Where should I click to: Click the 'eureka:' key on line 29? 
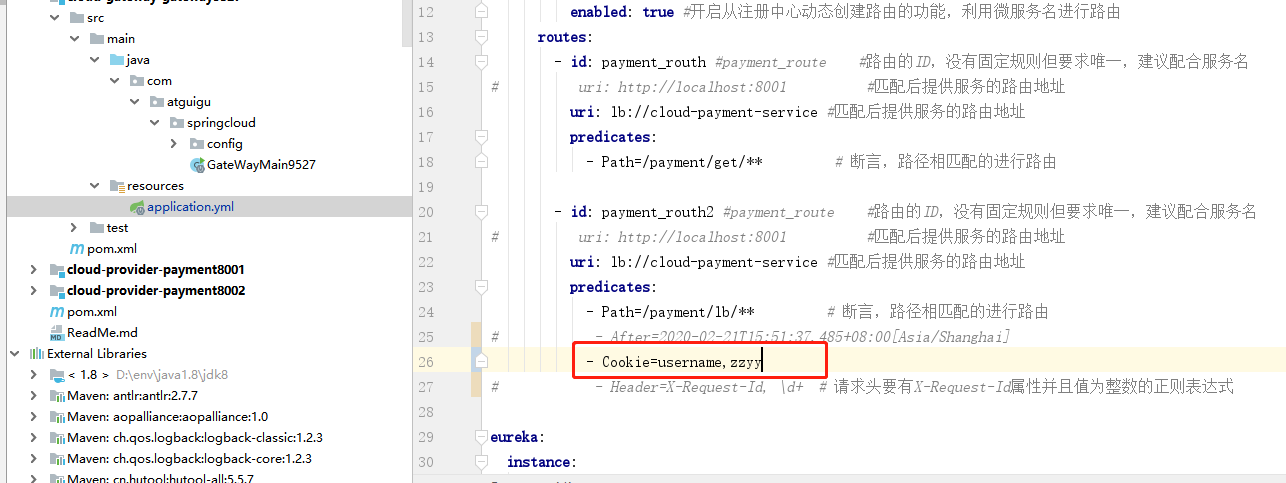click(519, 437)
